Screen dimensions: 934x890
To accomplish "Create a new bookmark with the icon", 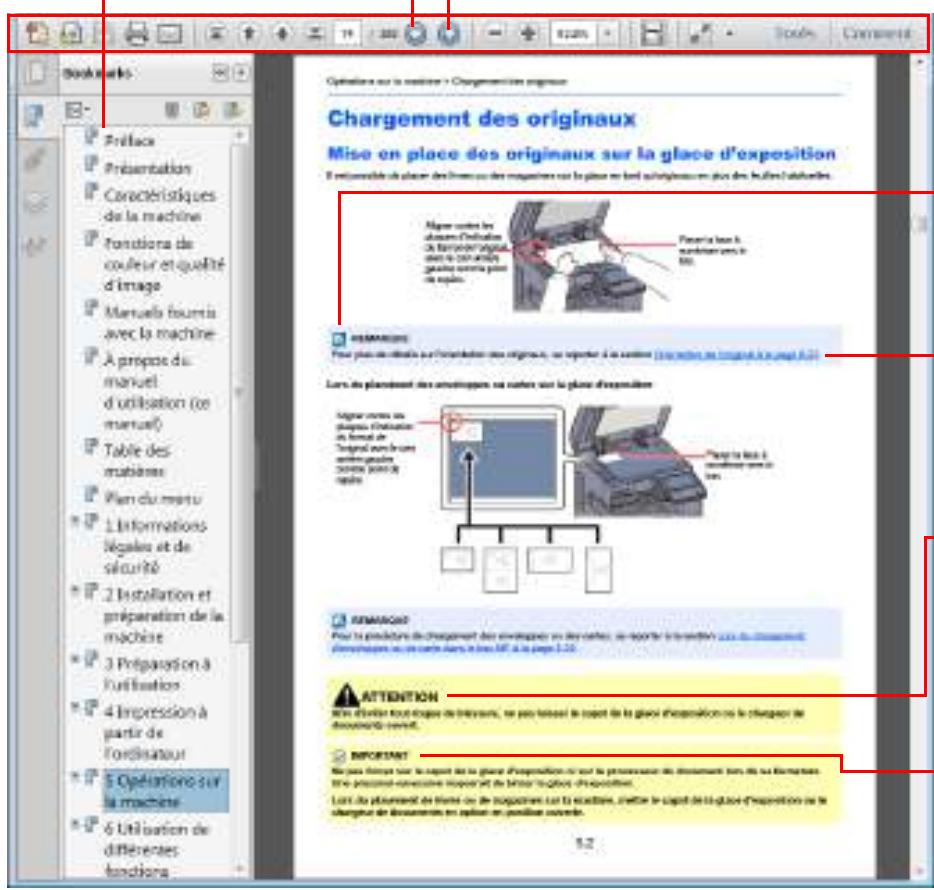I will pyautogui.click(x=201, y=110).
